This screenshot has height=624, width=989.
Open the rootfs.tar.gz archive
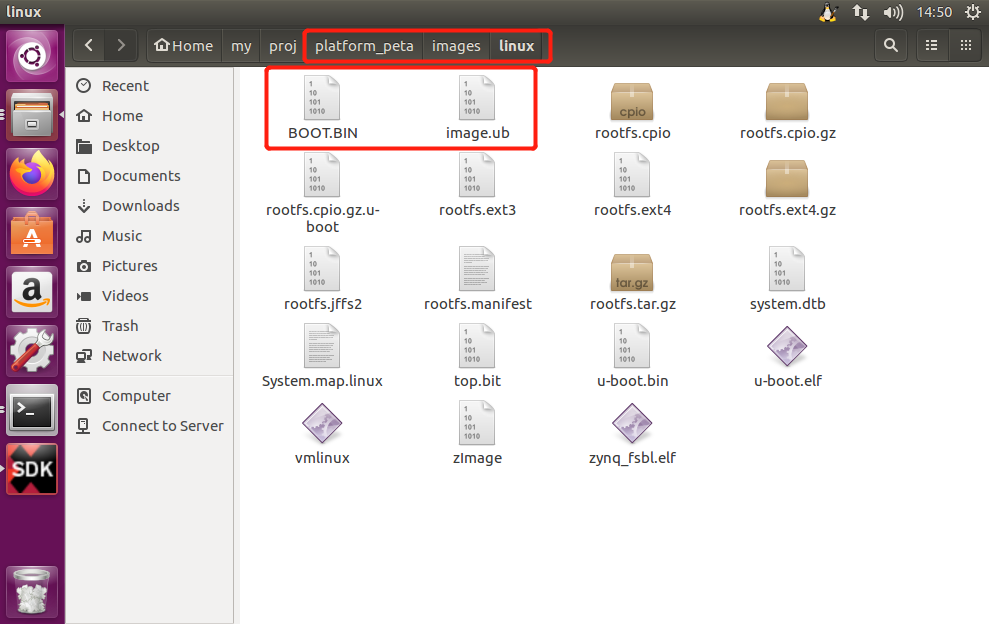[x=632, y=268]
